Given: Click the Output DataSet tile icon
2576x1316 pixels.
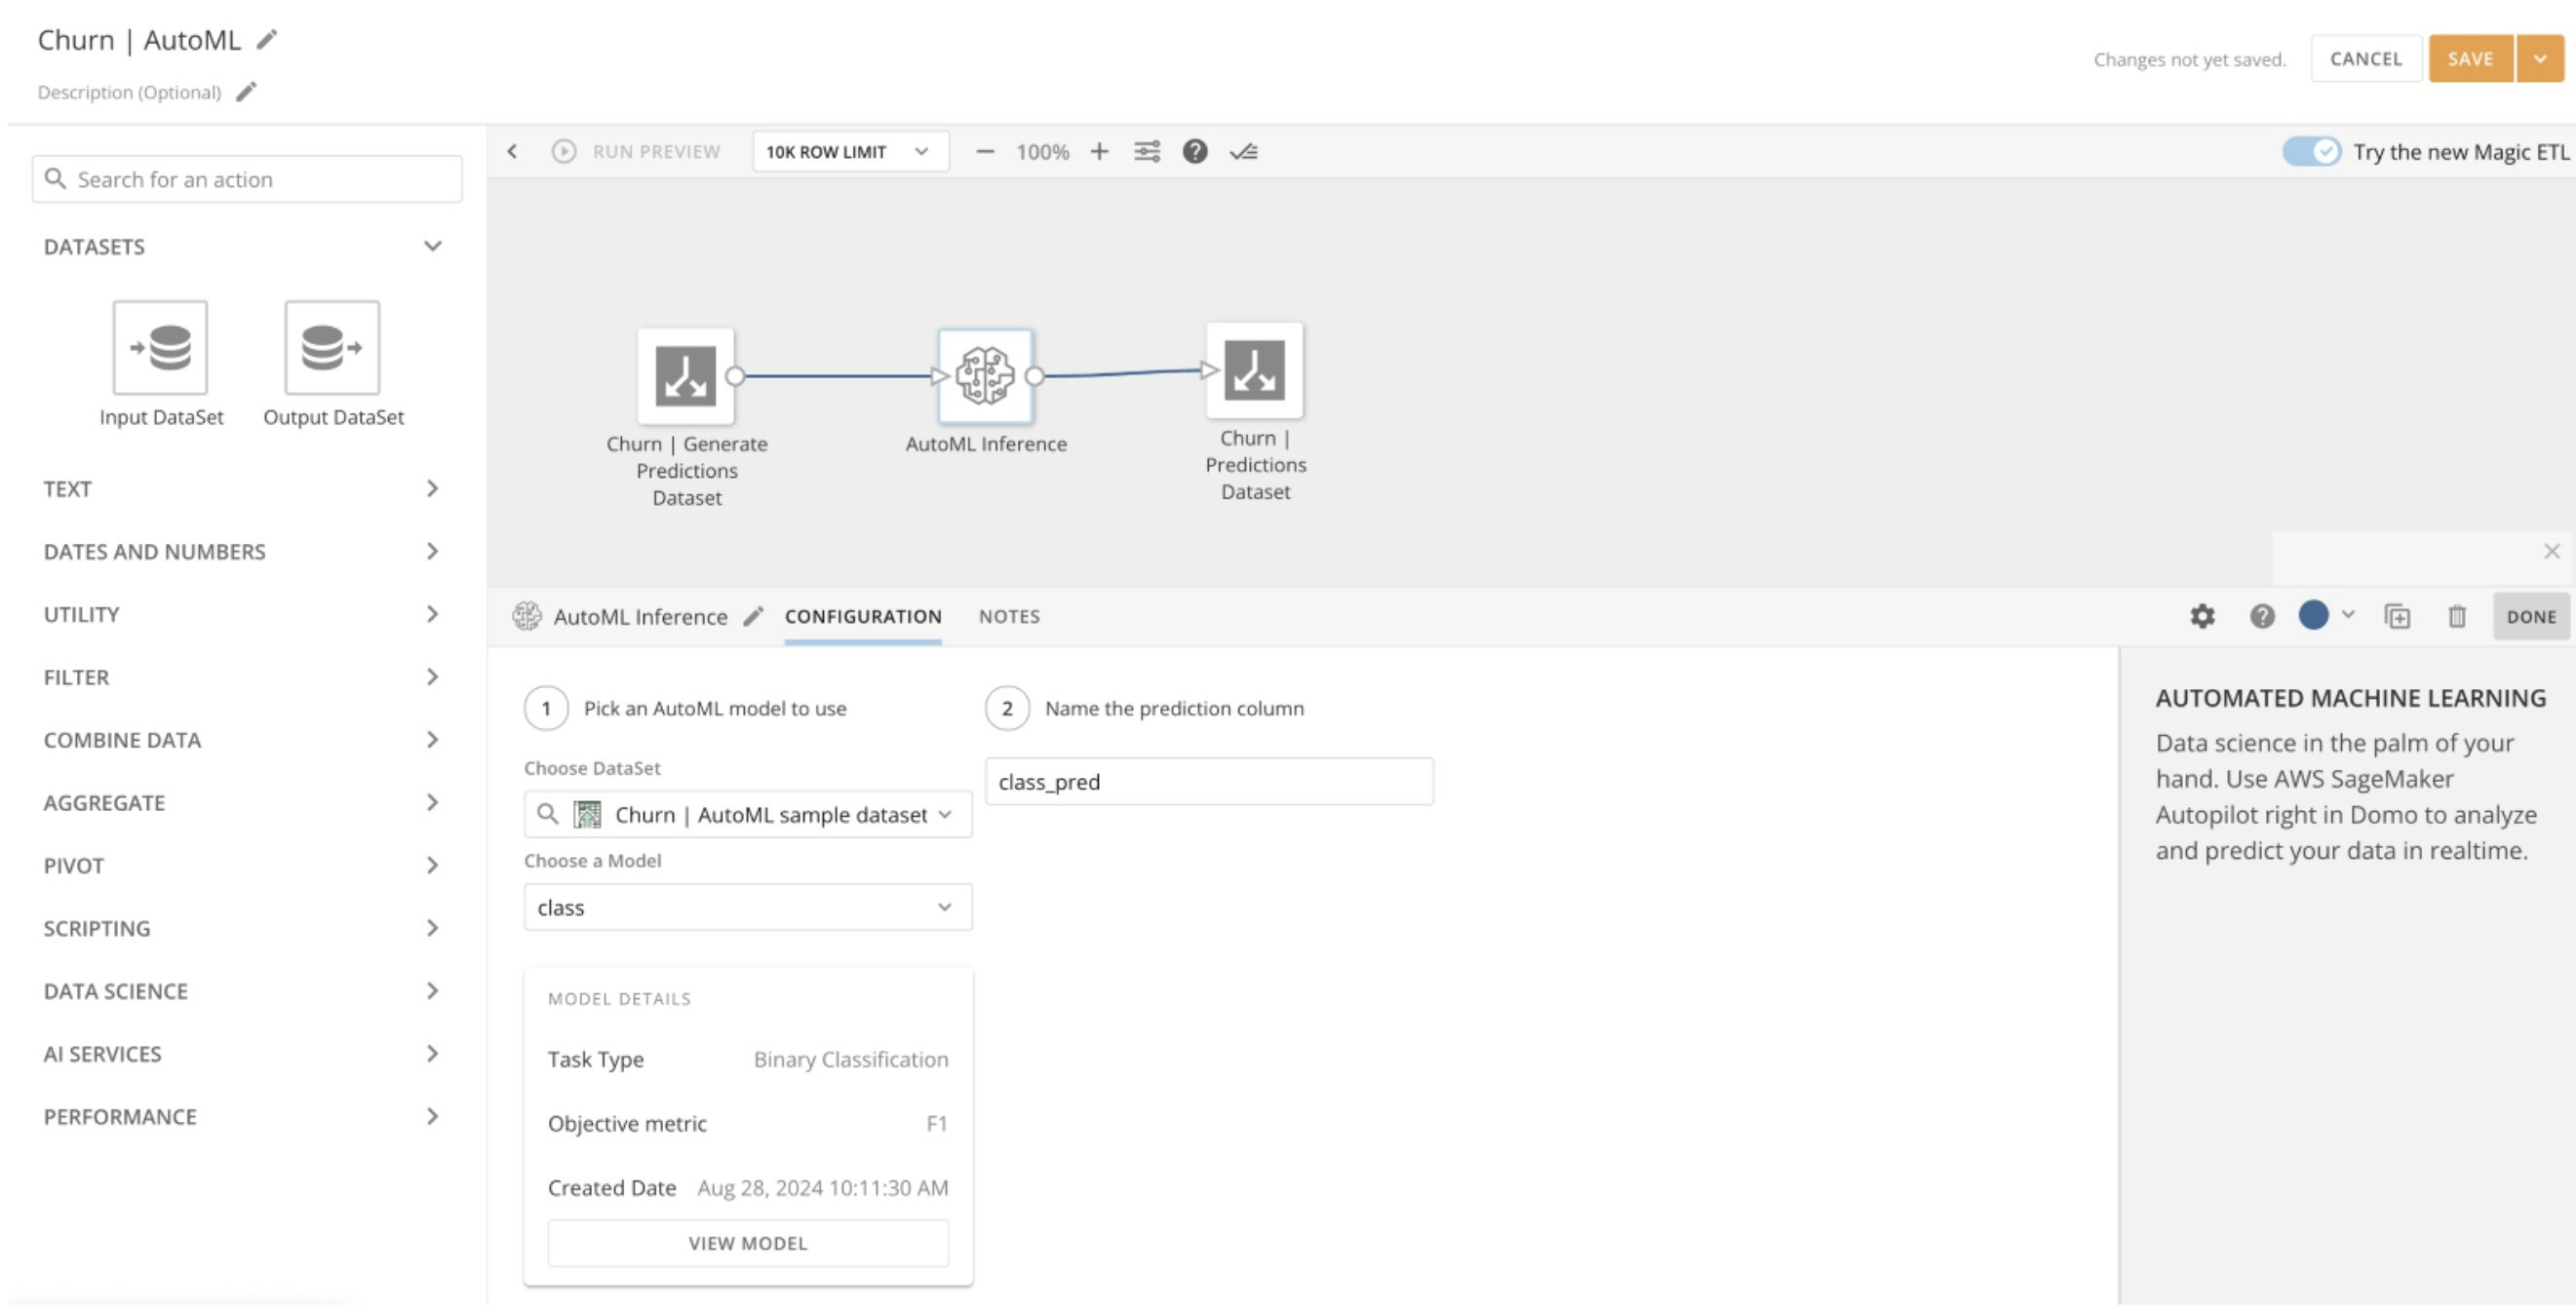Looking at the screenshot, I should [332, 347].
